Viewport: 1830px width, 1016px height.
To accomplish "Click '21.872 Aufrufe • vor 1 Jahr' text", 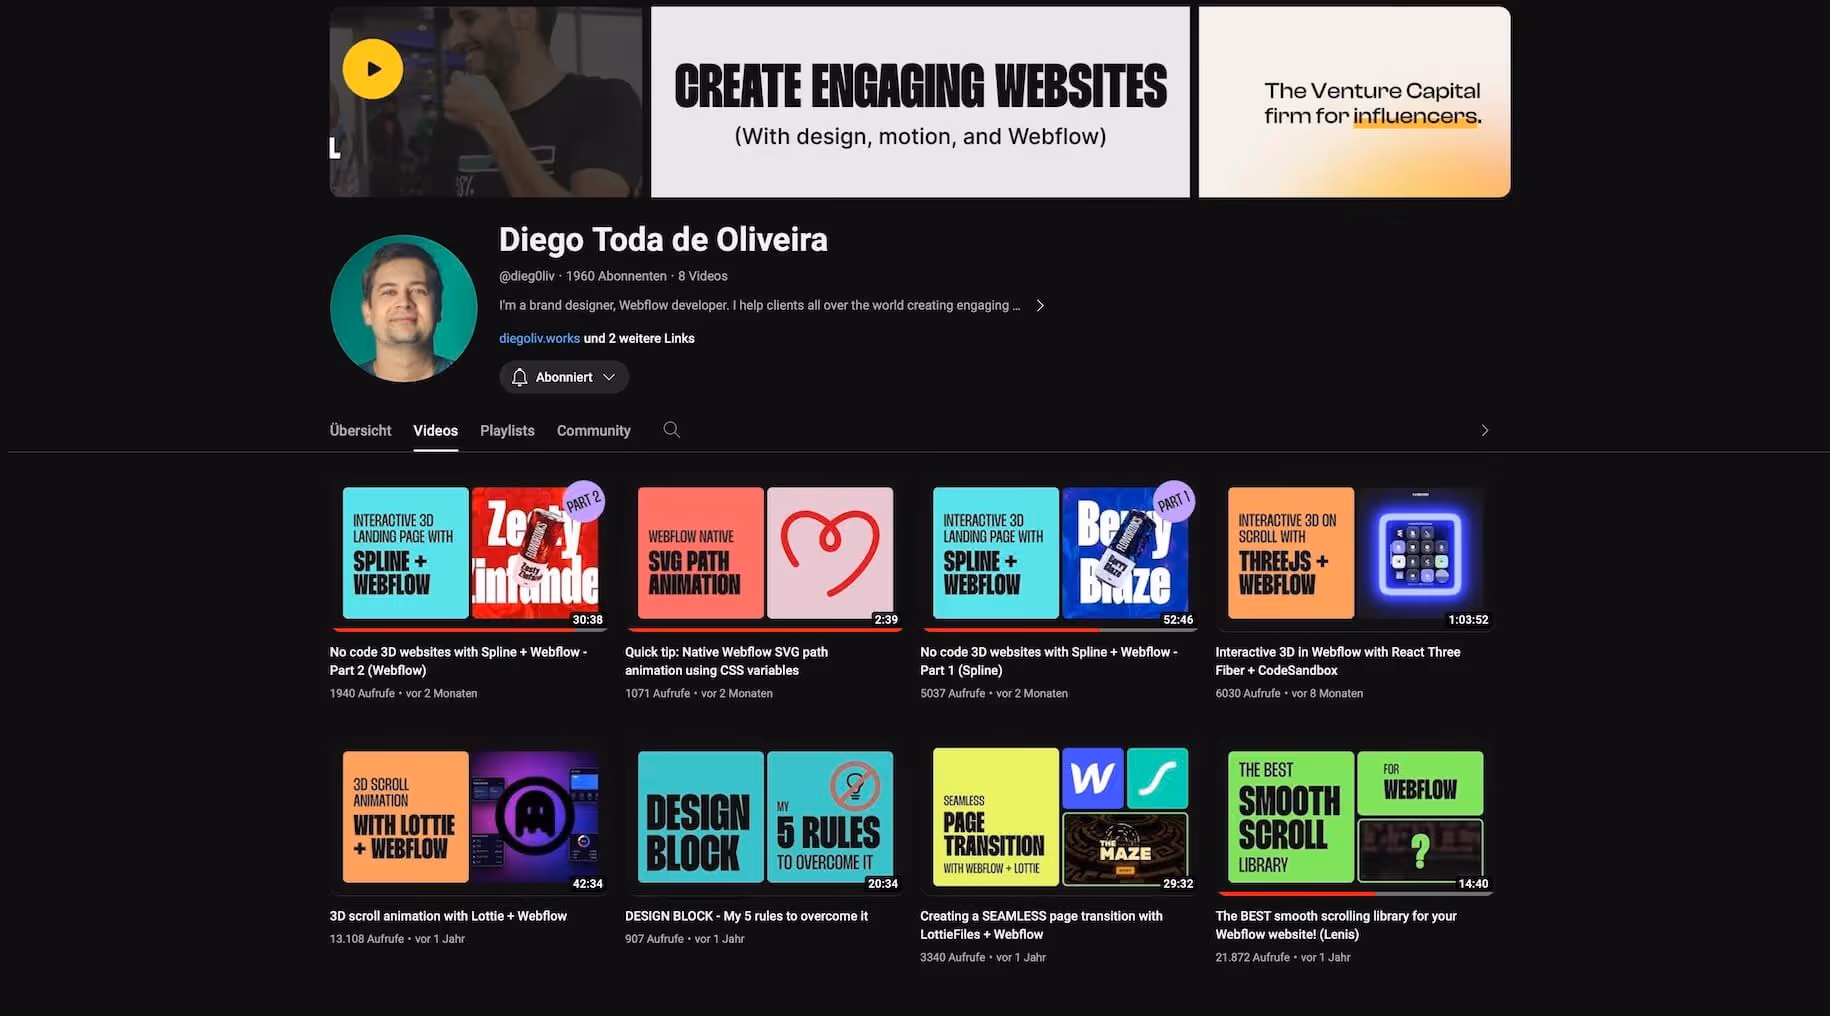I will pos(1283,958).
